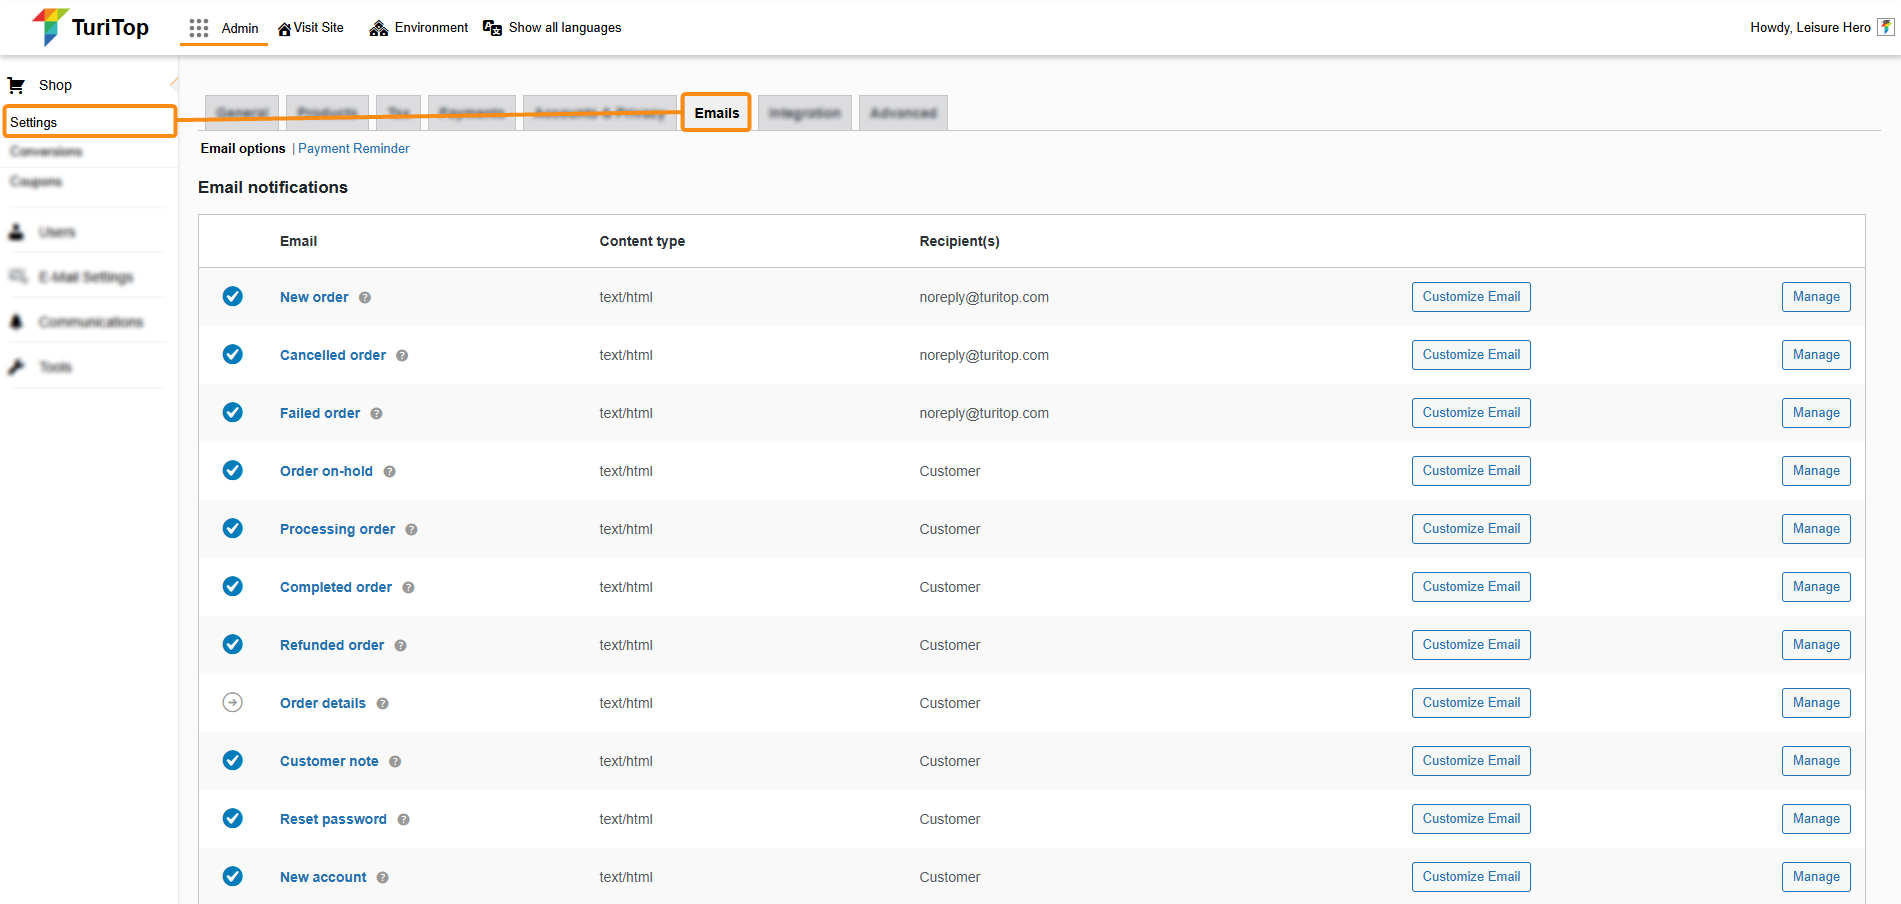Click the user avatar next to Howdy
This screenshot has width=1901, height=904.
pos(1885,27)
